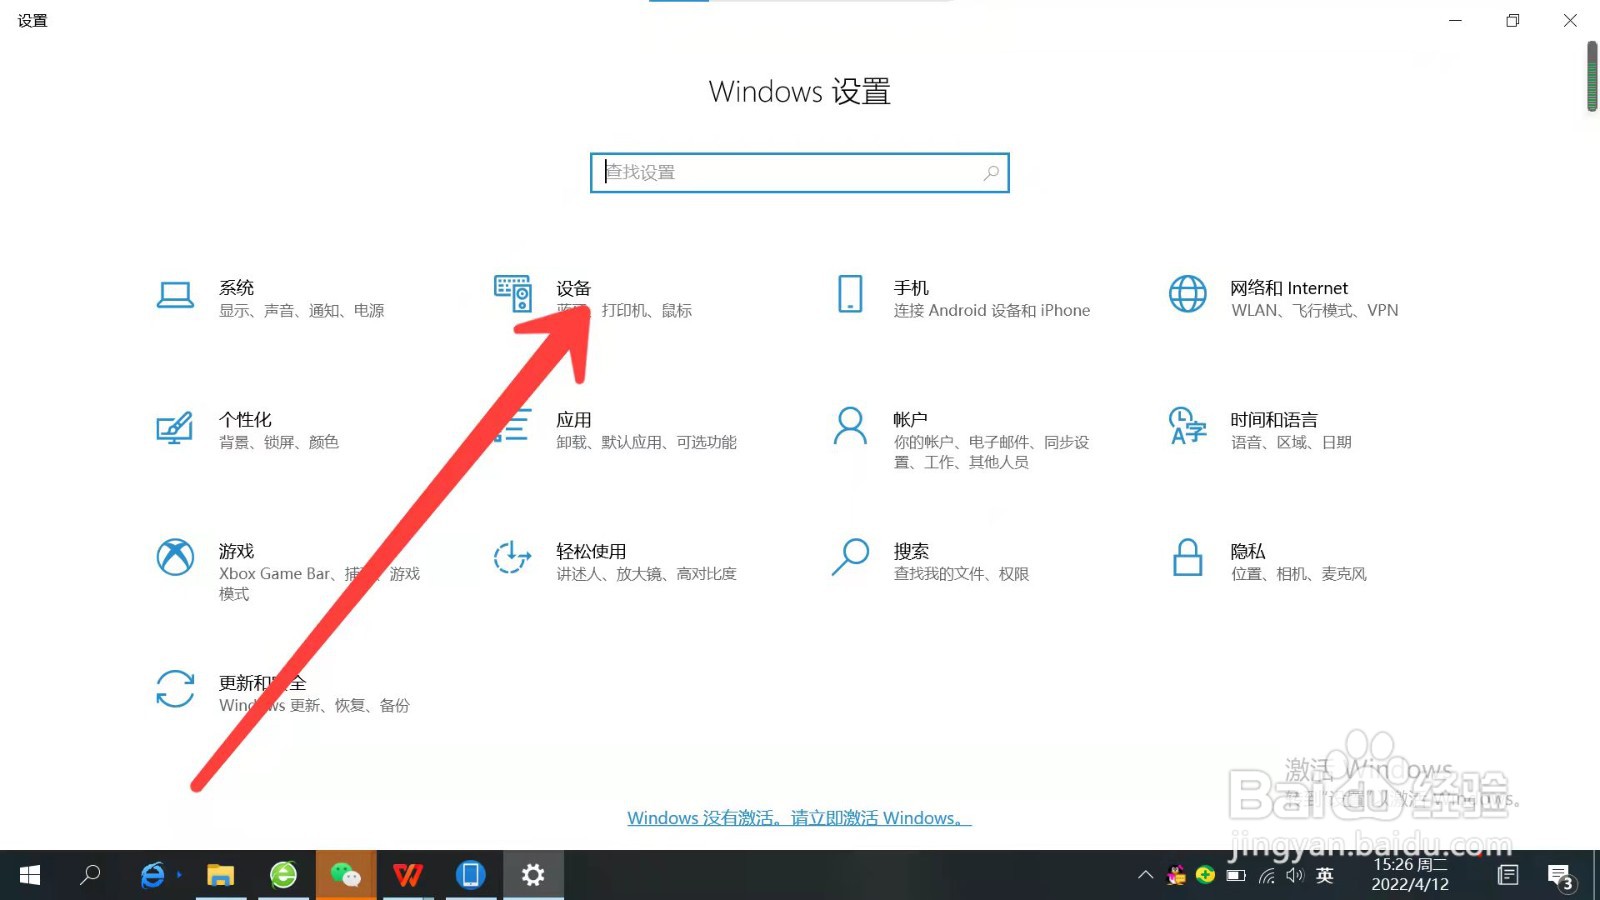Click the 语音、区域、日期 description
This screenshot has width=1600, height=900.
coord(1291,442)
